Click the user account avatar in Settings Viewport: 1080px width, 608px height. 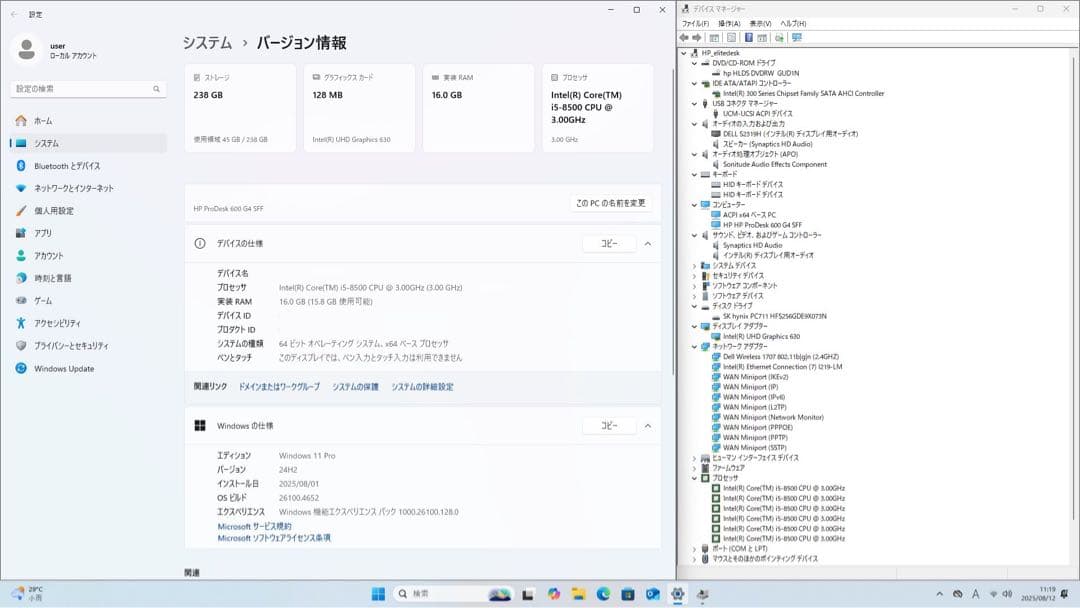coord(24,48)
